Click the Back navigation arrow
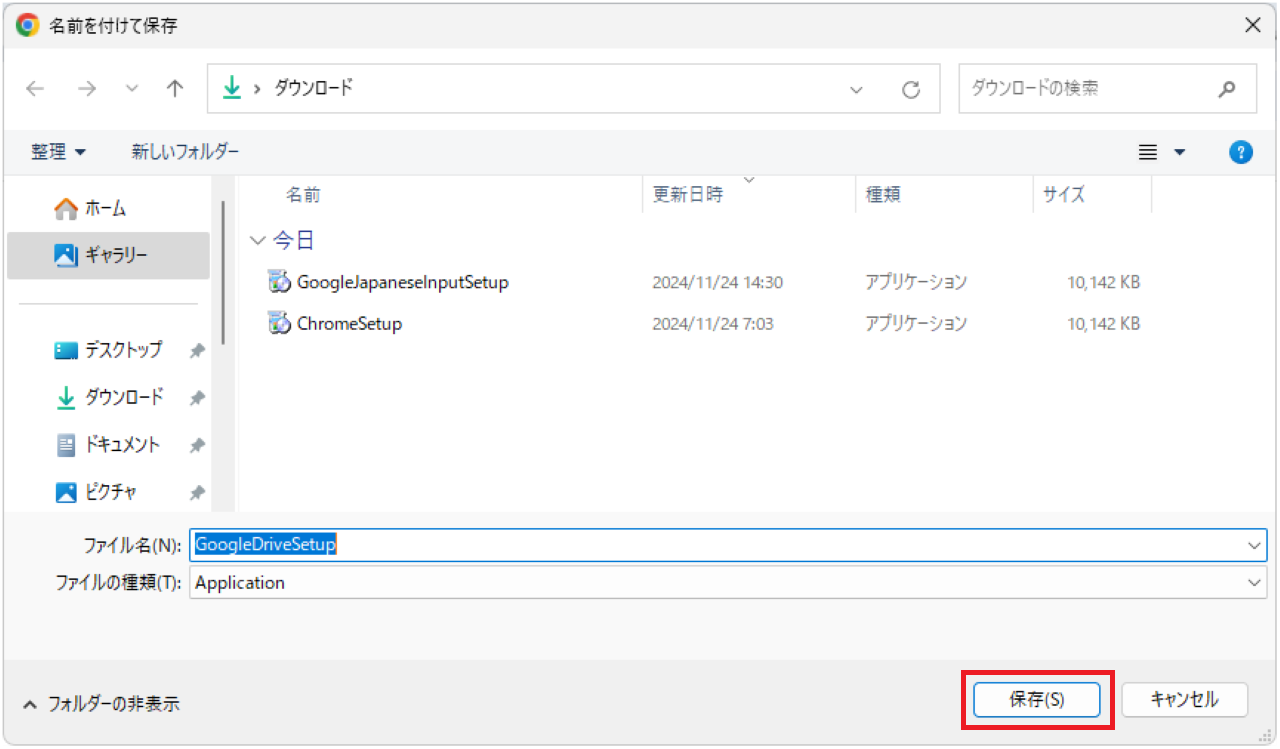 [x=36, y=89]
